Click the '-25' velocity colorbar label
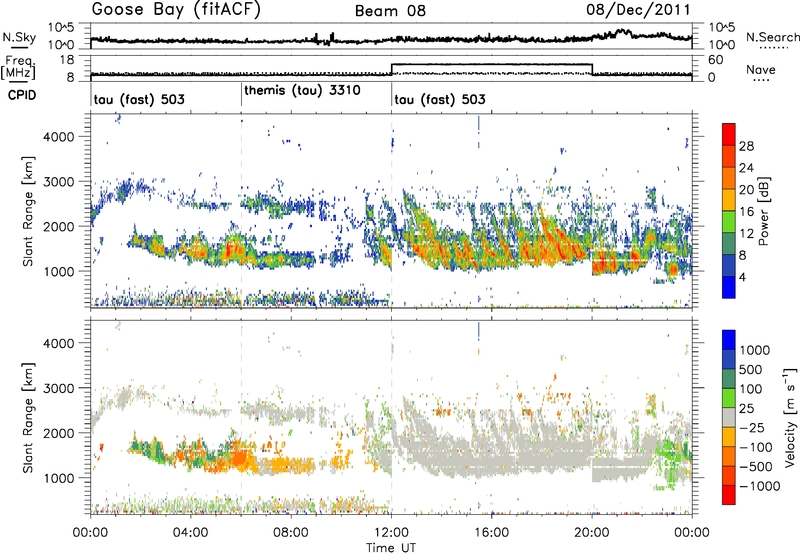The height and width of the screenshot is (554, 800). [x=754, y=427]
